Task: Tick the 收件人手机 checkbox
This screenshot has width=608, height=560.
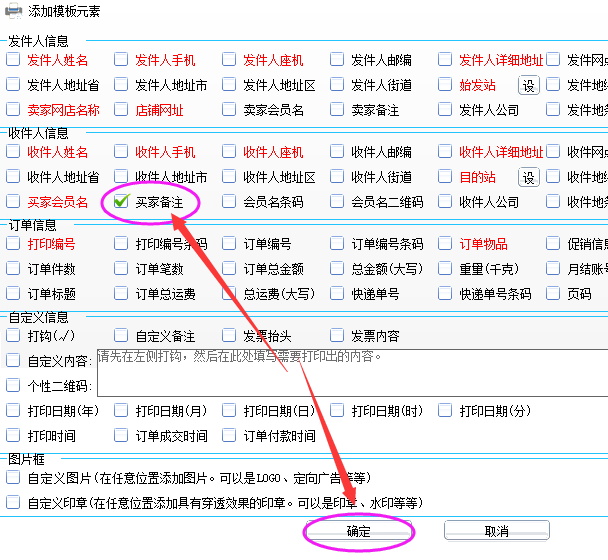Action: tap(121, 152)
